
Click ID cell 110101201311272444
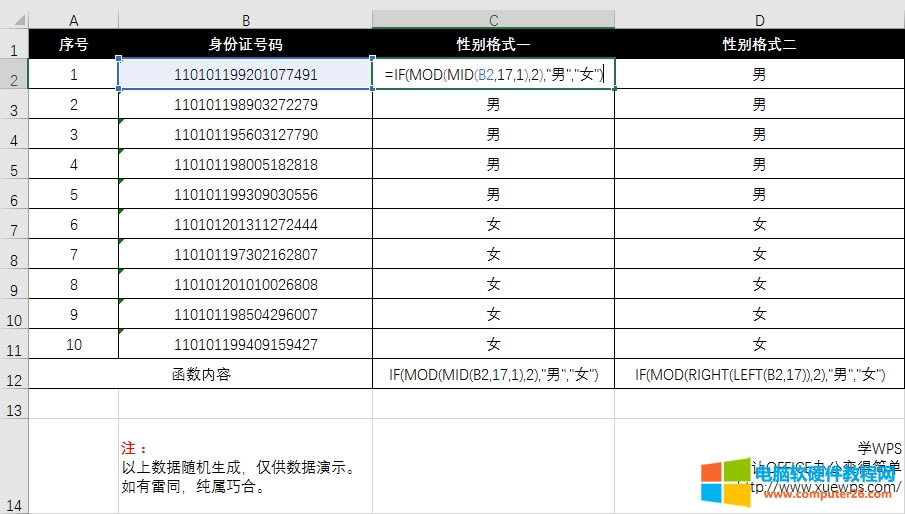(x=245, y=224)
